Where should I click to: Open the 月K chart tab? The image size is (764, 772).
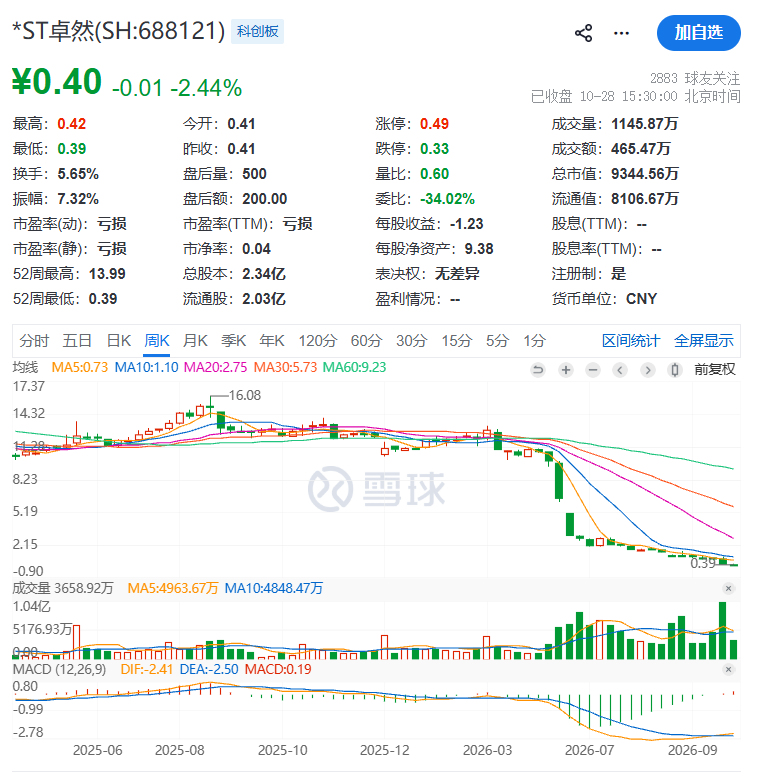tap(195, 341)
